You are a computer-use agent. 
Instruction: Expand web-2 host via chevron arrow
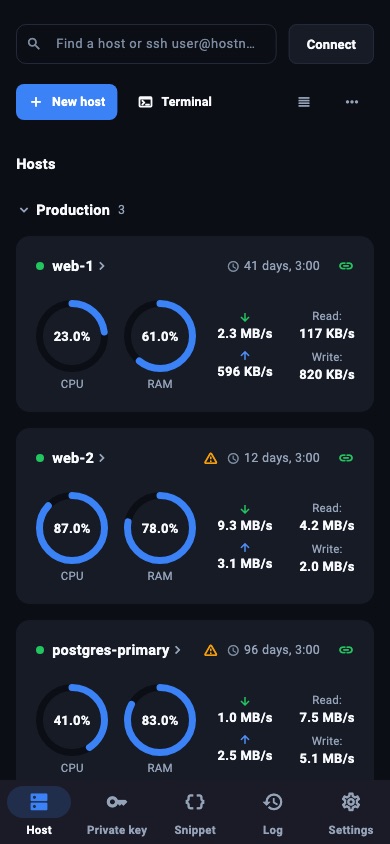[x=102, y=458]
